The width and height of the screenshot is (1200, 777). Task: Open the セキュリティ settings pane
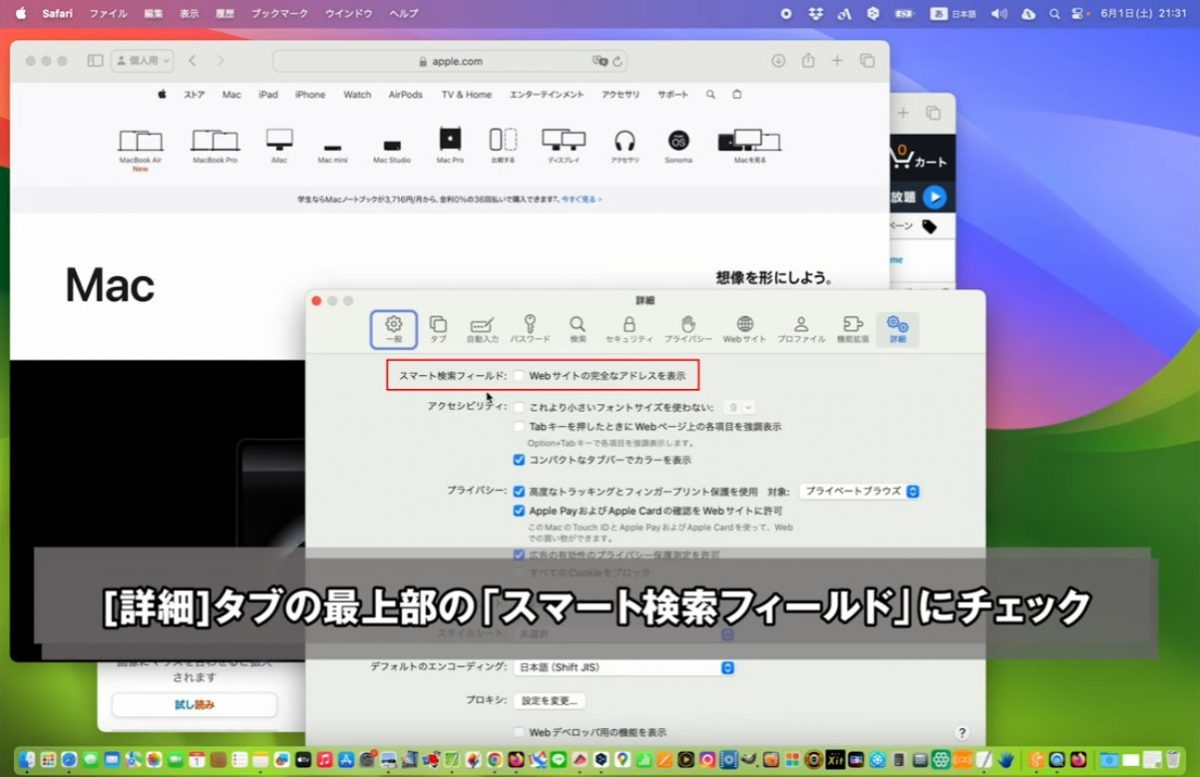click(x=629, y=329)
